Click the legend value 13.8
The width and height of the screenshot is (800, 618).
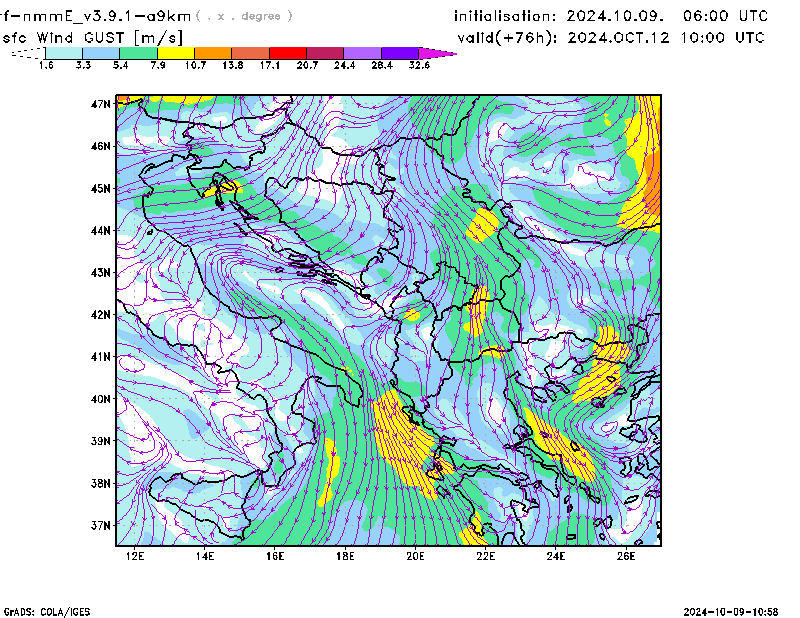click(x=233, y=65)
